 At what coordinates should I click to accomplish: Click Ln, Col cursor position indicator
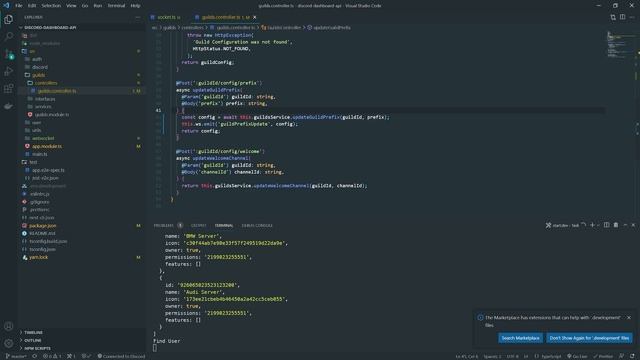pos(467,356)
